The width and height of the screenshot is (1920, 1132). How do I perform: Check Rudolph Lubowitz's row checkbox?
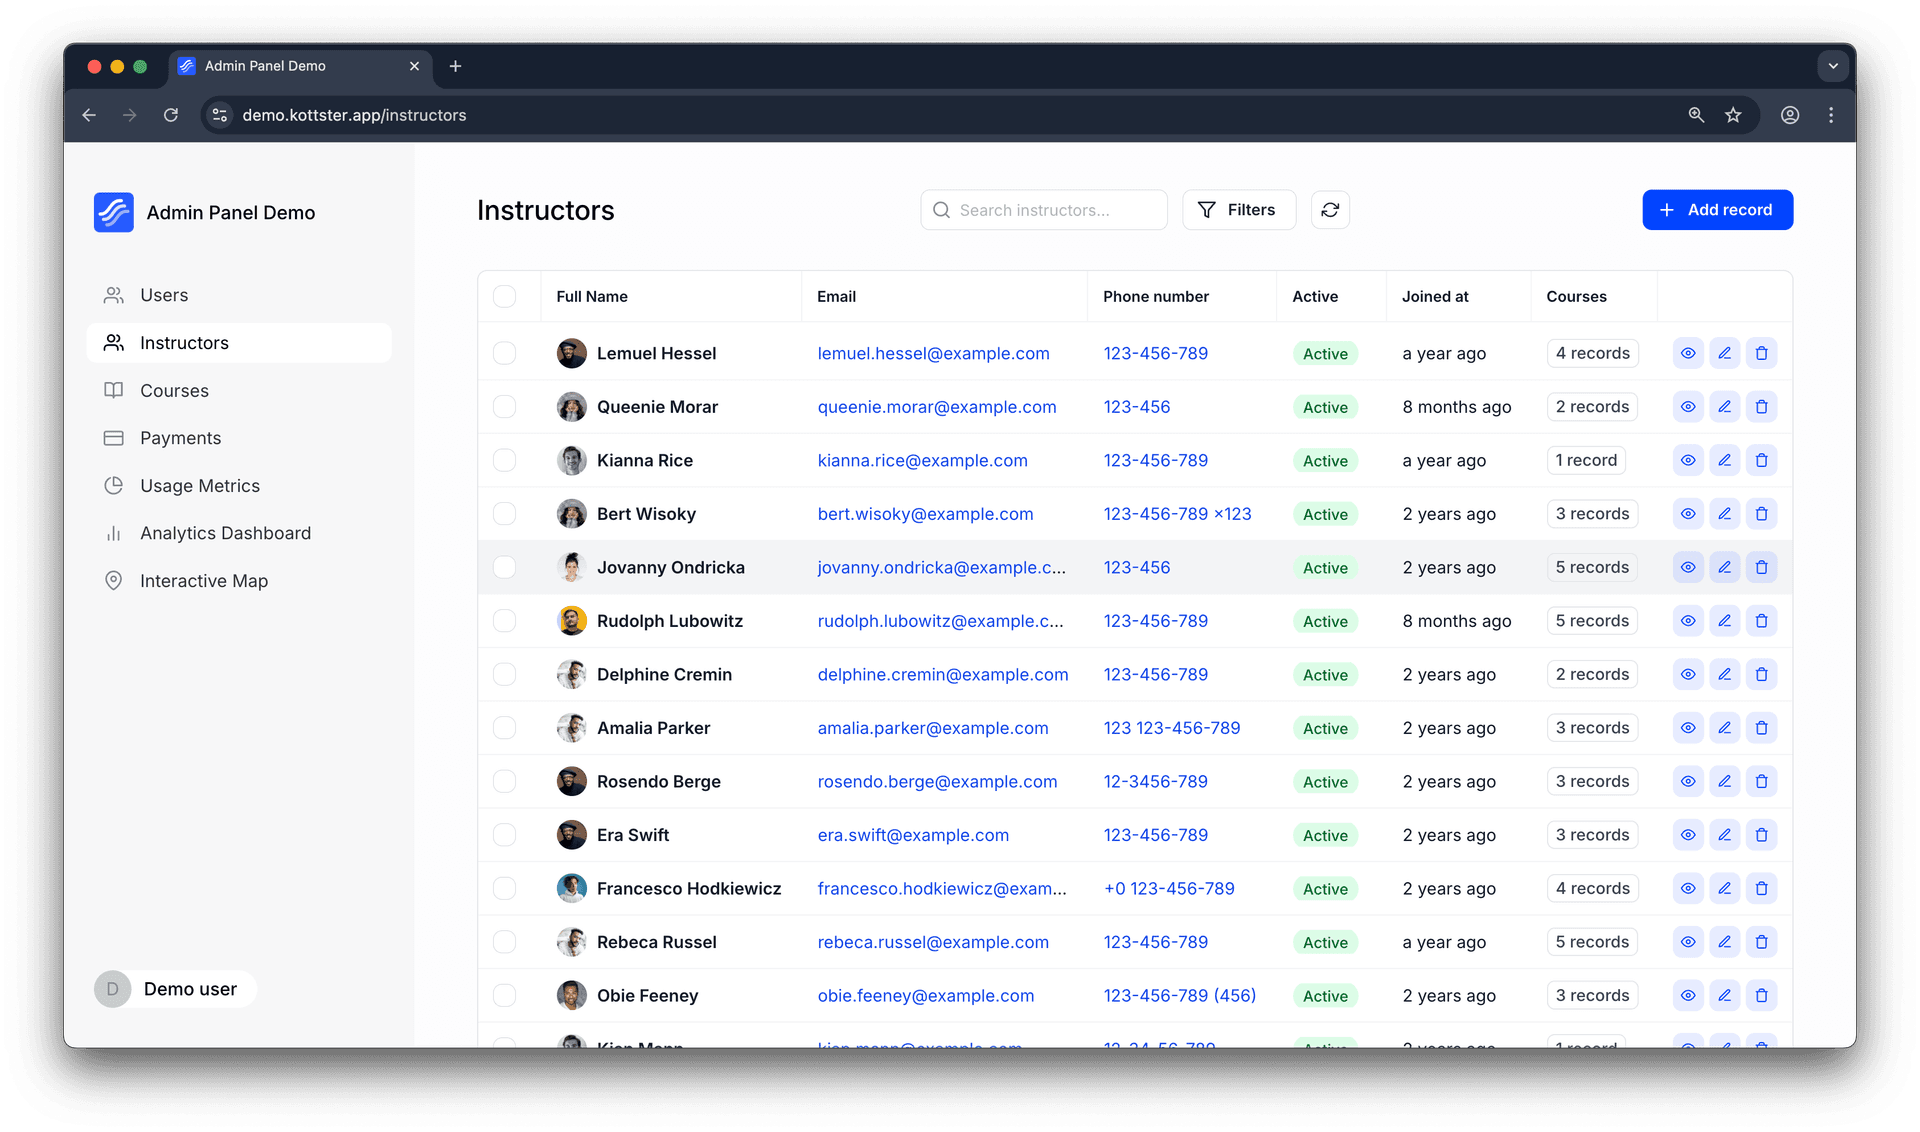(505, 621)
